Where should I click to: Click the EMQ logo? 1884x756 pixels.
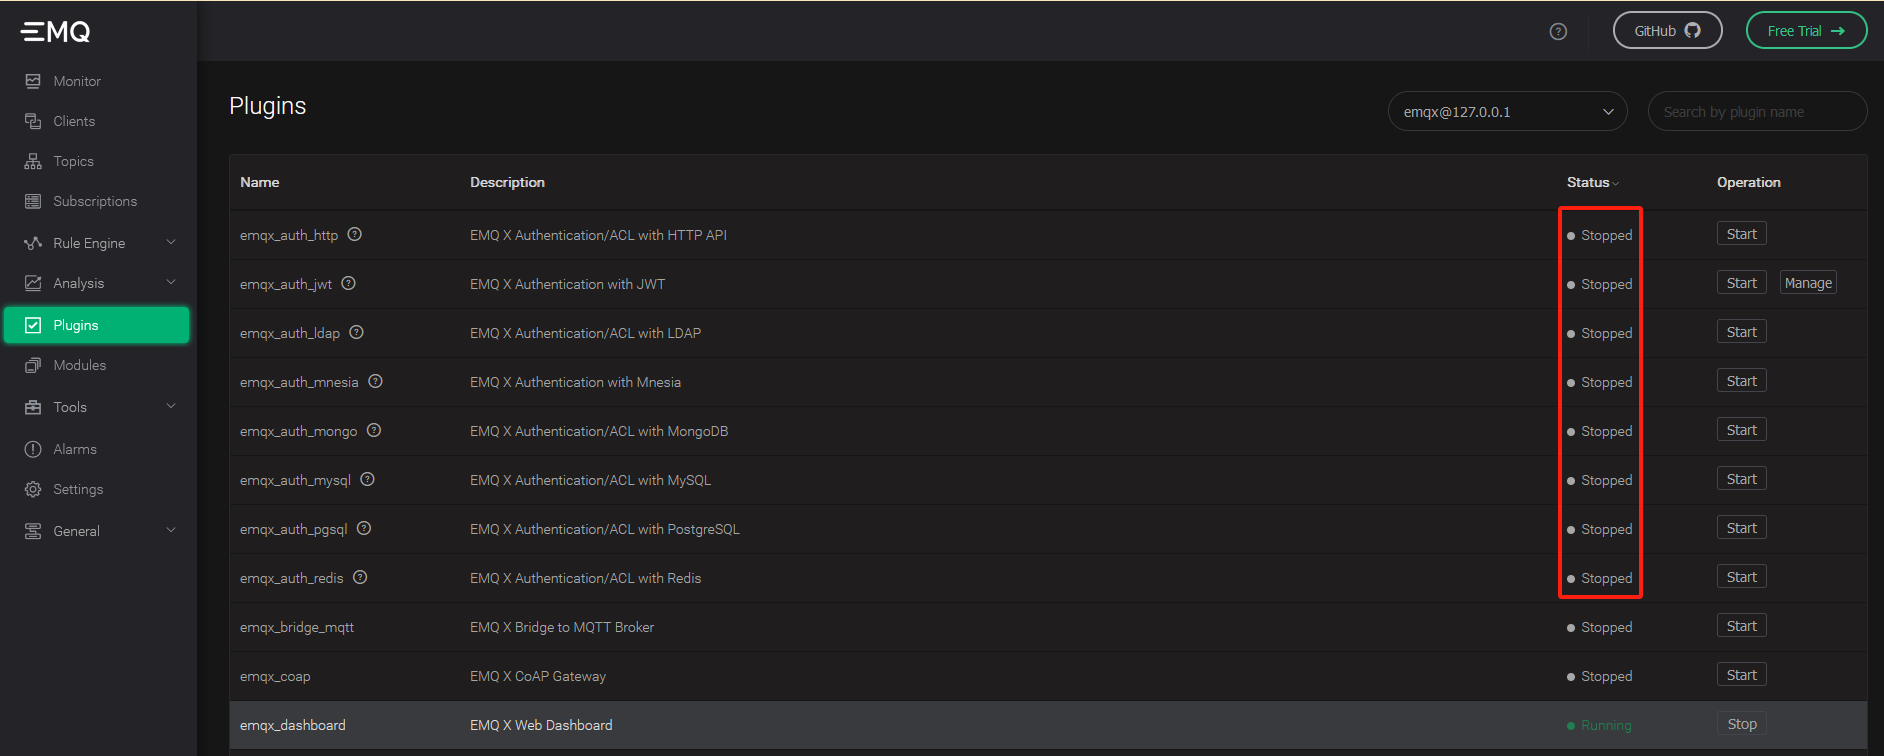(x=56, y=32)
